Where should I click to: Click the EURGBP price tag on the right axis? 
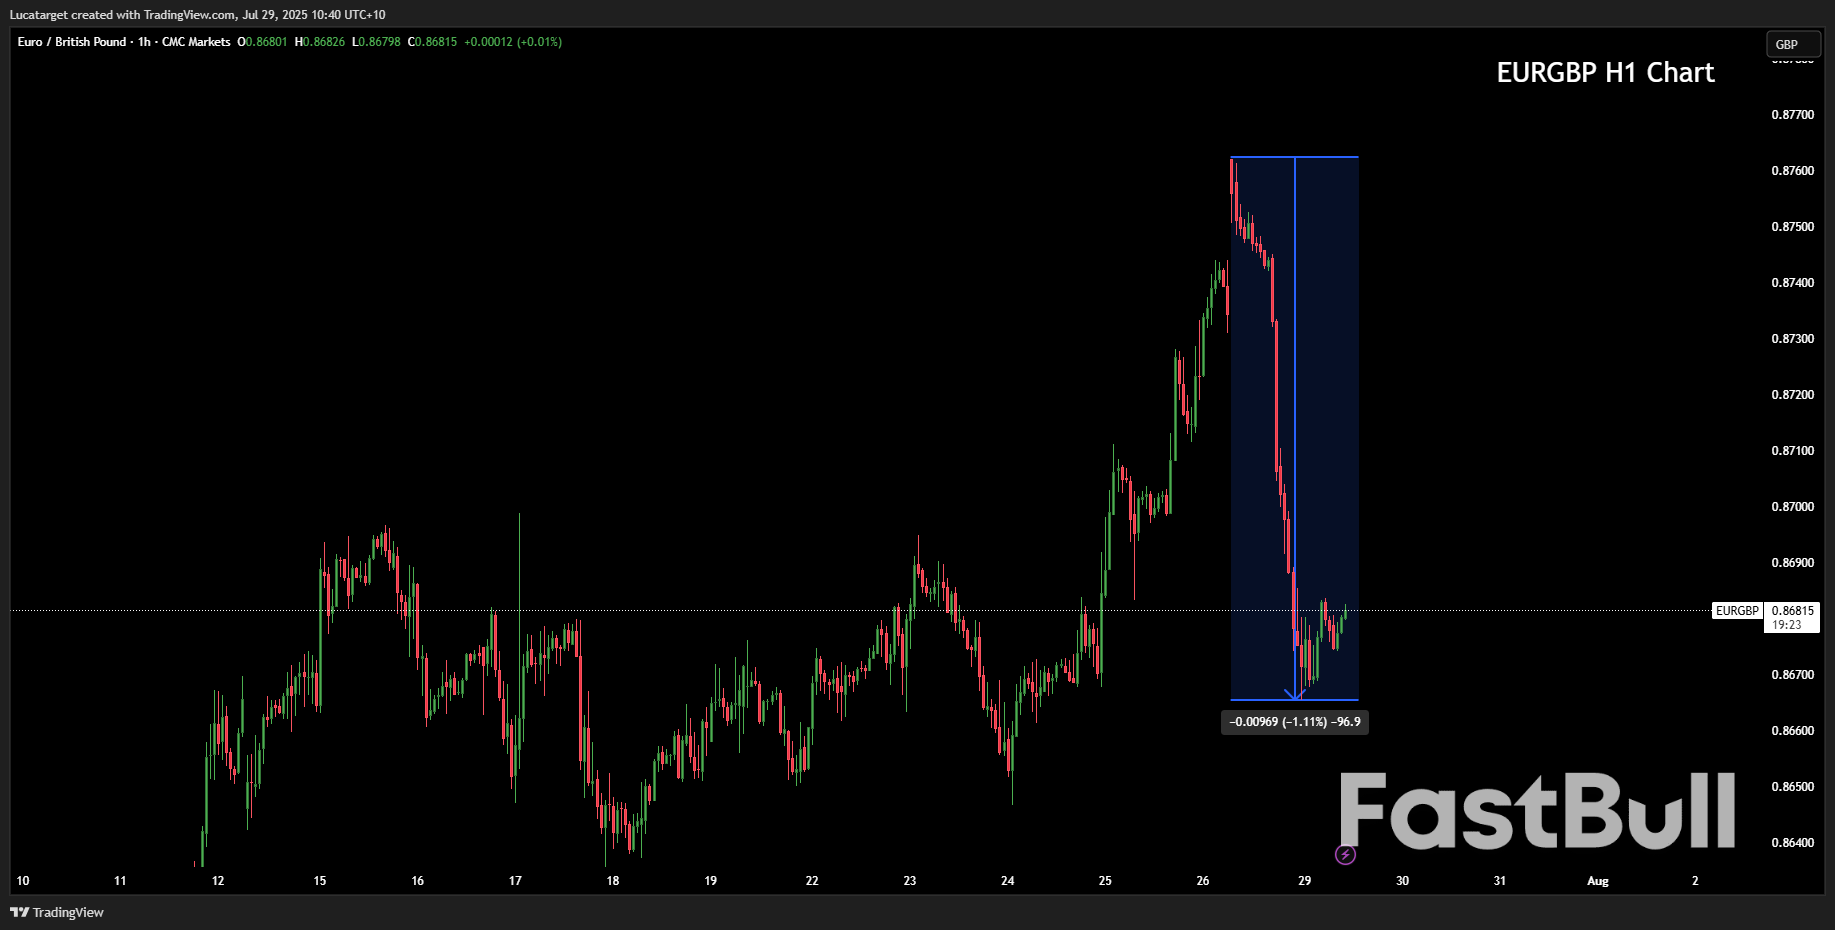coord(1736,610)
